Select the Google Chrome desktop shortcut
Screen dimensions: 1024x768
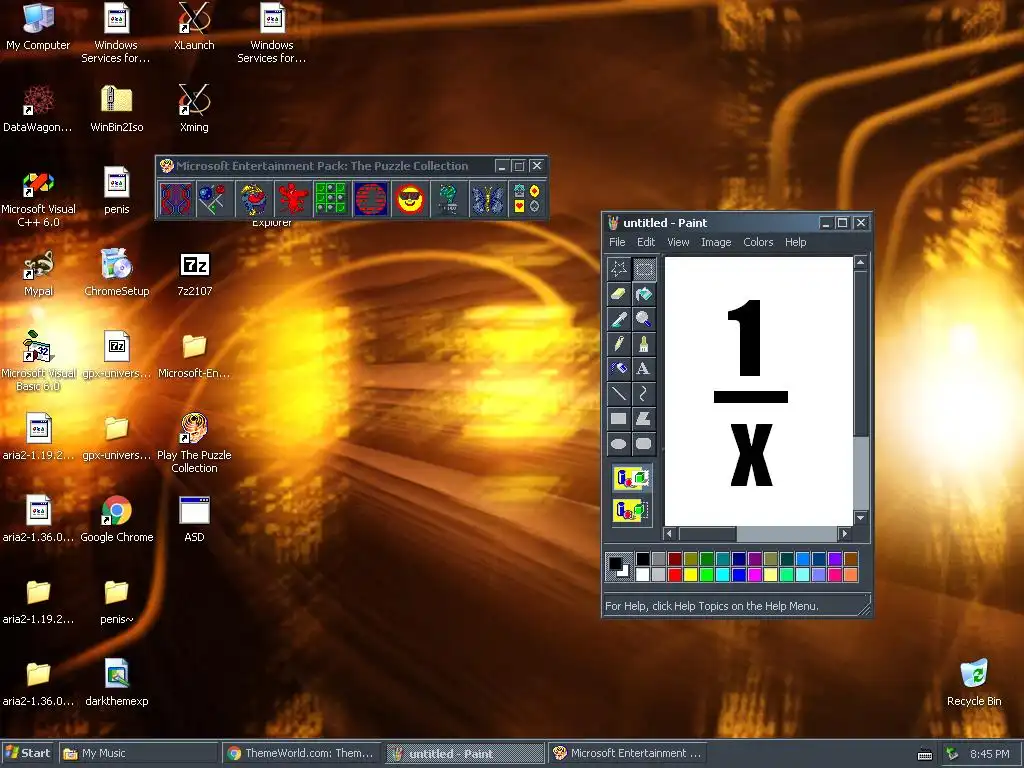point(116,519)
